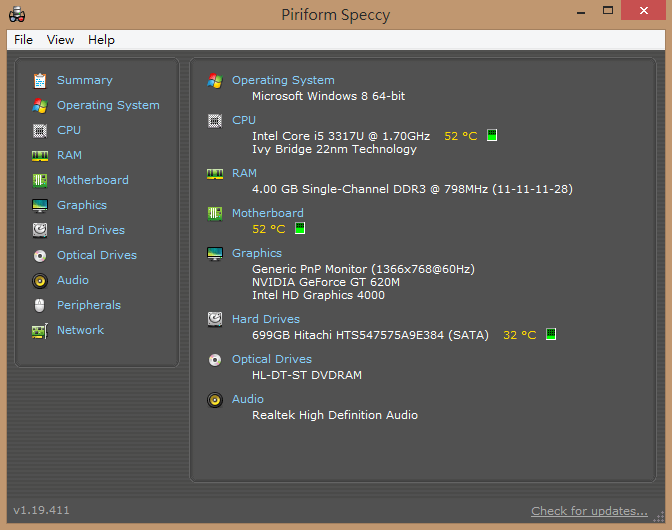
Task: Click the Summary clipboard icon in sidebar
Action: 40,81
